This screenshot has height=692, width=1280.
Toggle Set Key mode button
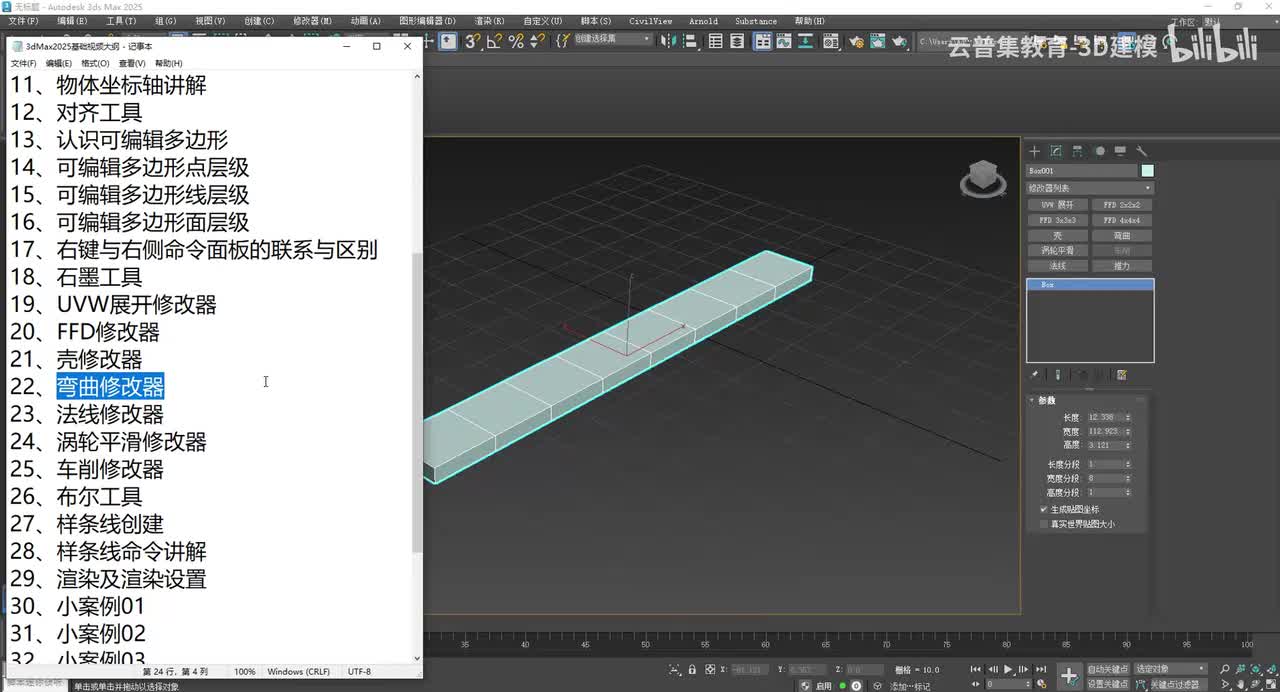(1108, 684)
